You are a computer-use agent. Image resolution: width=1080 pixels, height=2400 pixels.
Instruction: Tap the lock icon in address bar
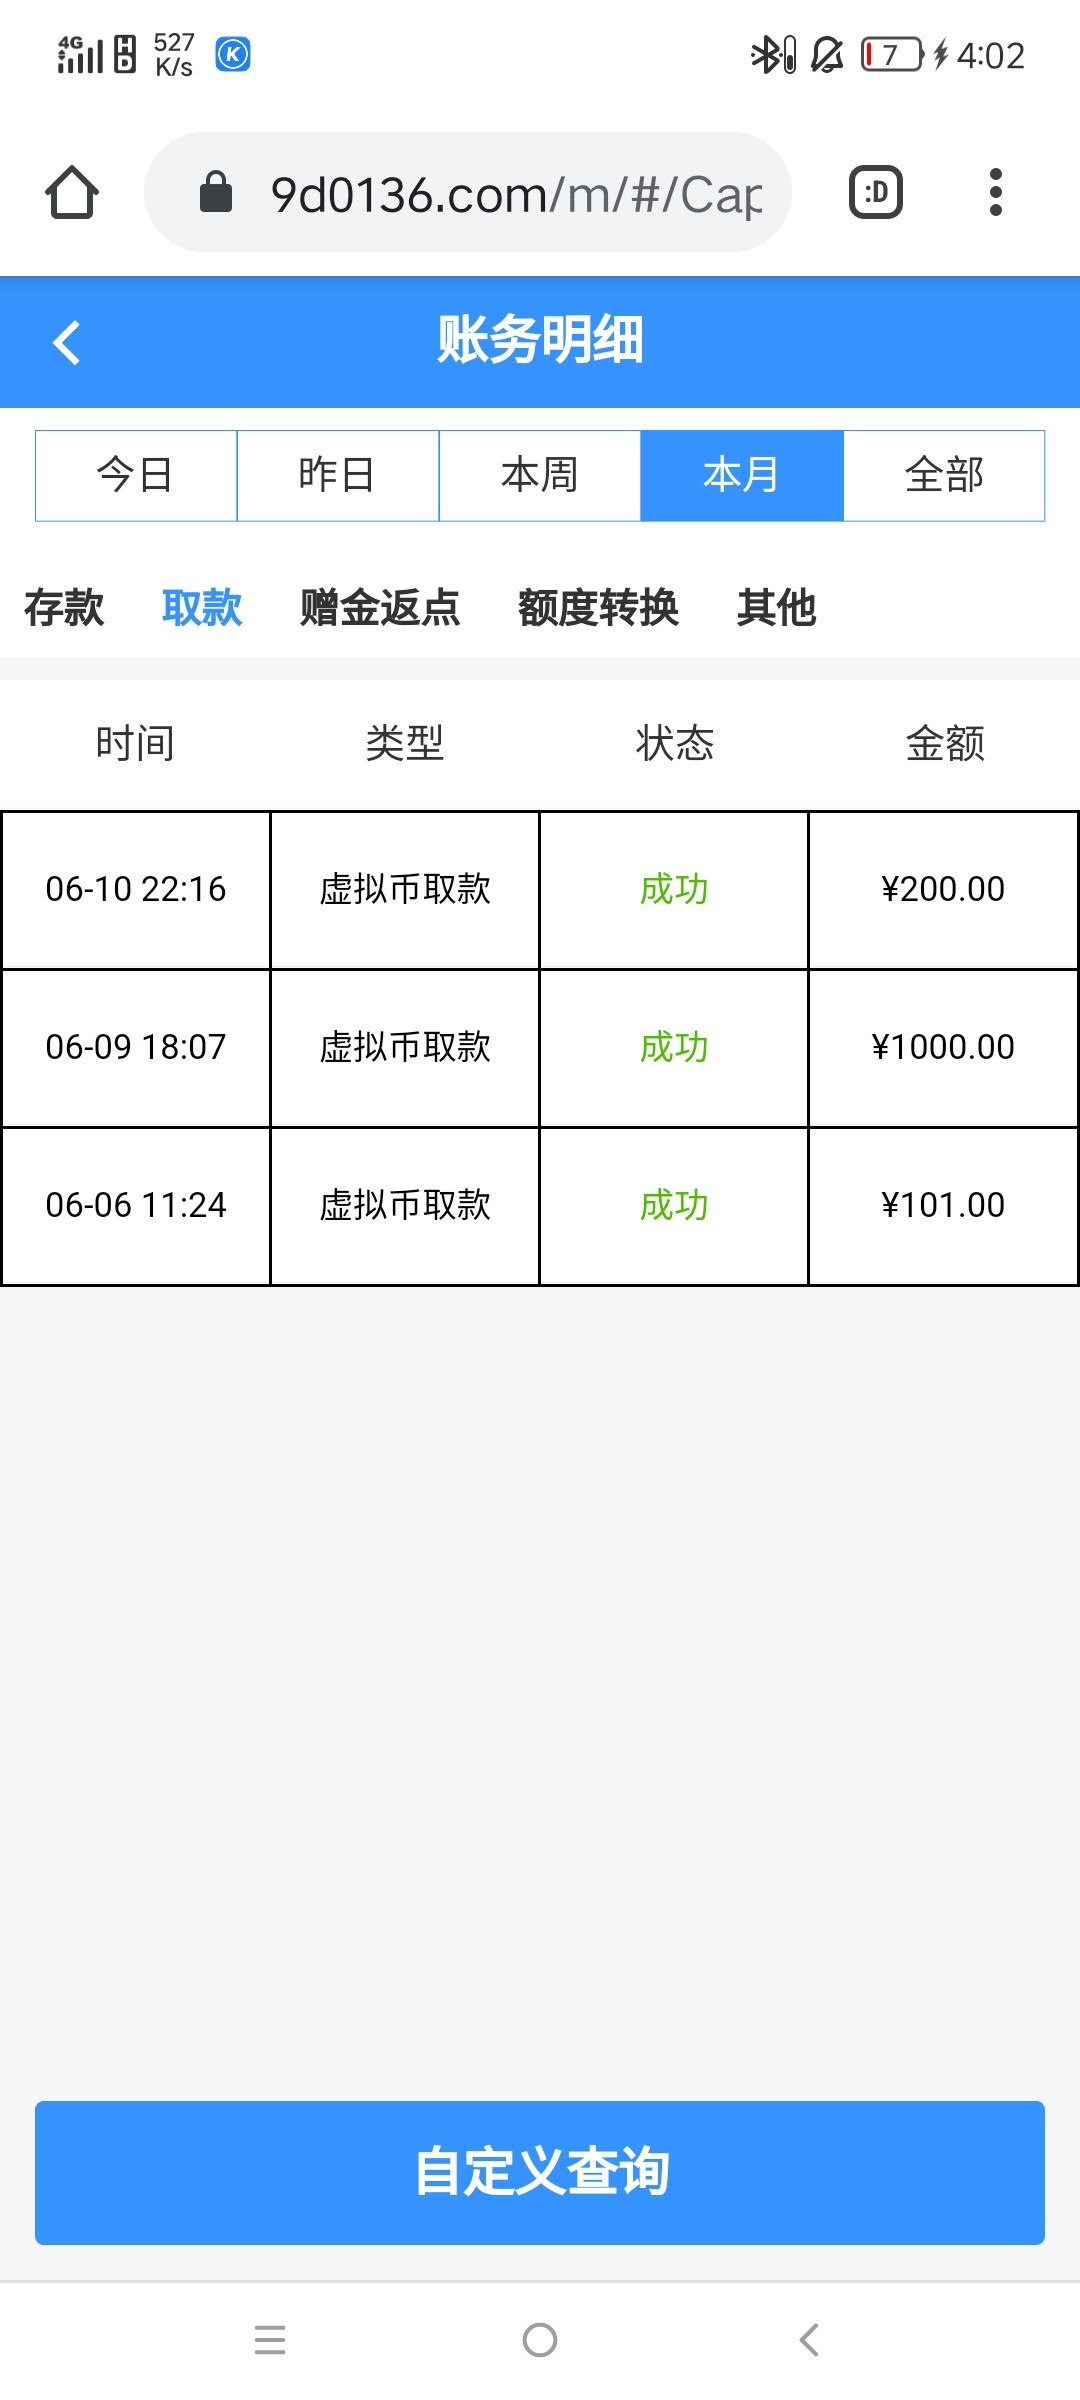pyautogui.click(x=216, y=192)
